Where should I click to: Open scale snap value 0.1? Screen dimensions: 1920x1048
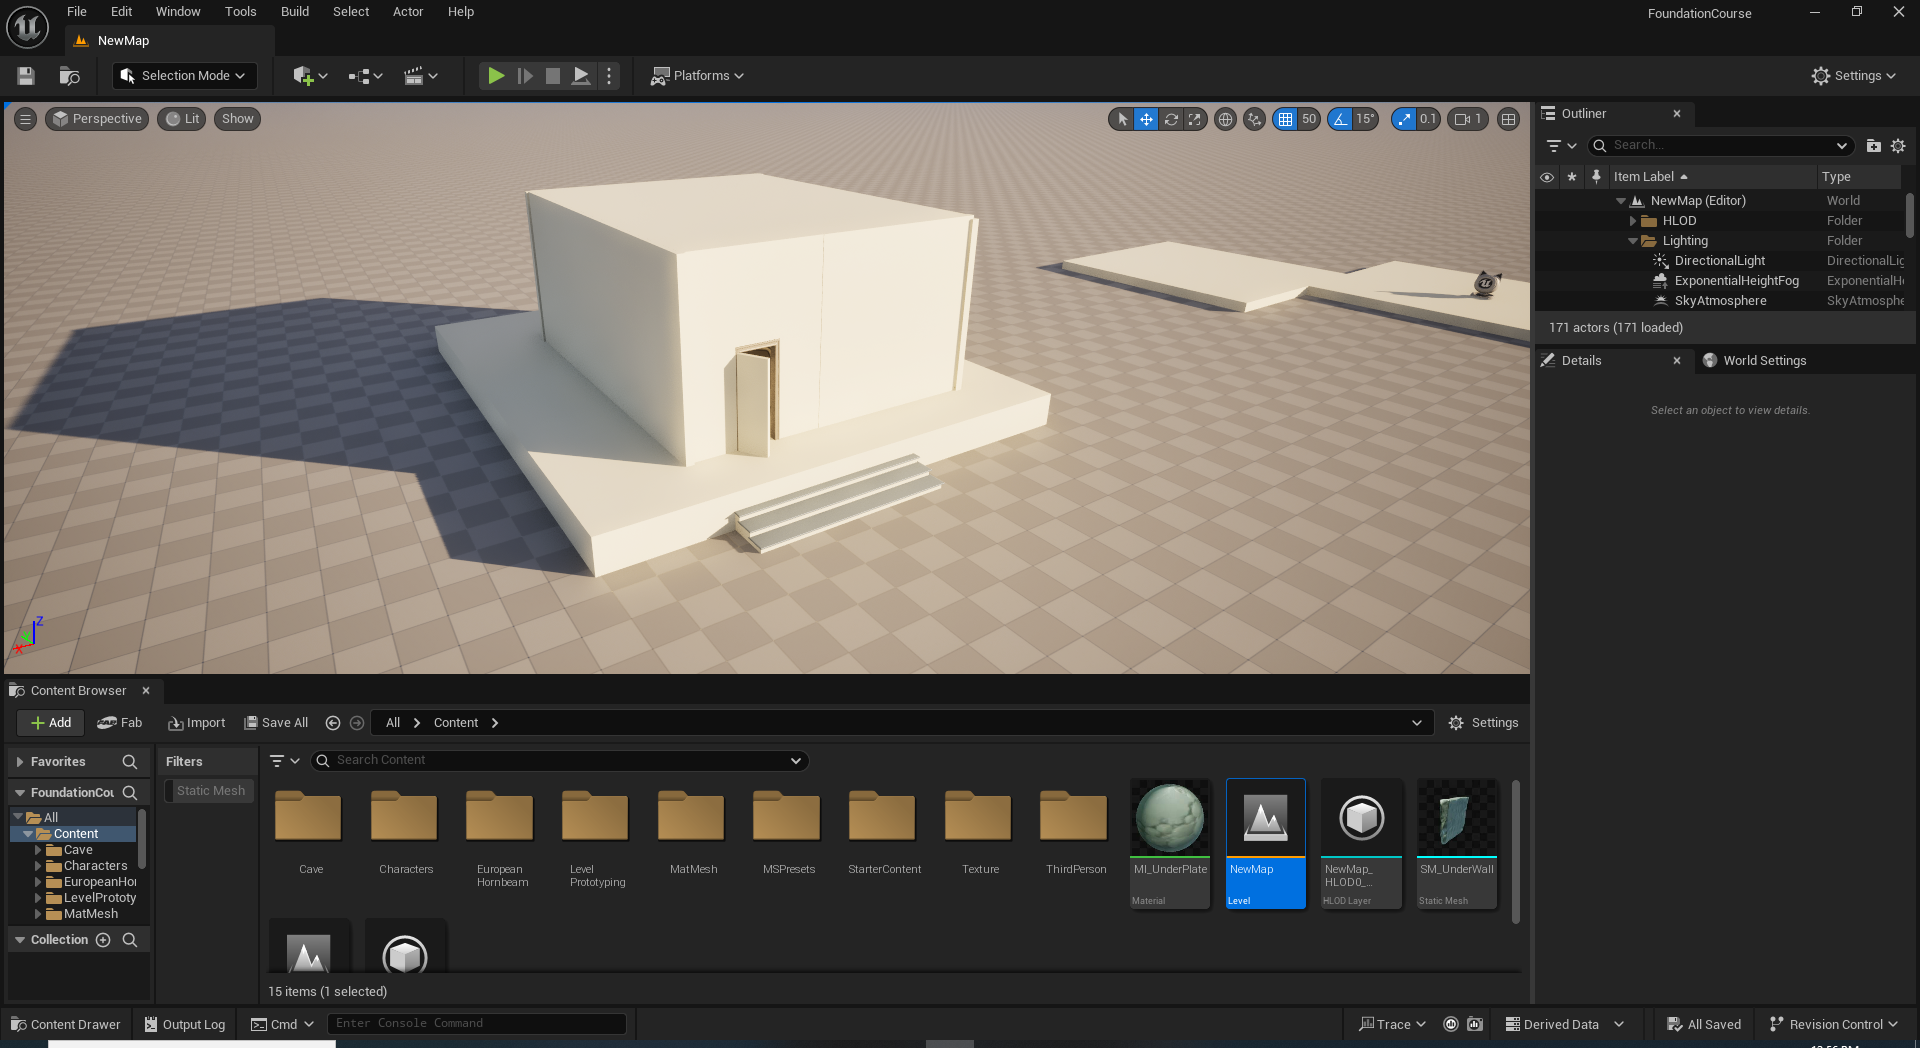pyautogui.click(x=1429, y=119)
